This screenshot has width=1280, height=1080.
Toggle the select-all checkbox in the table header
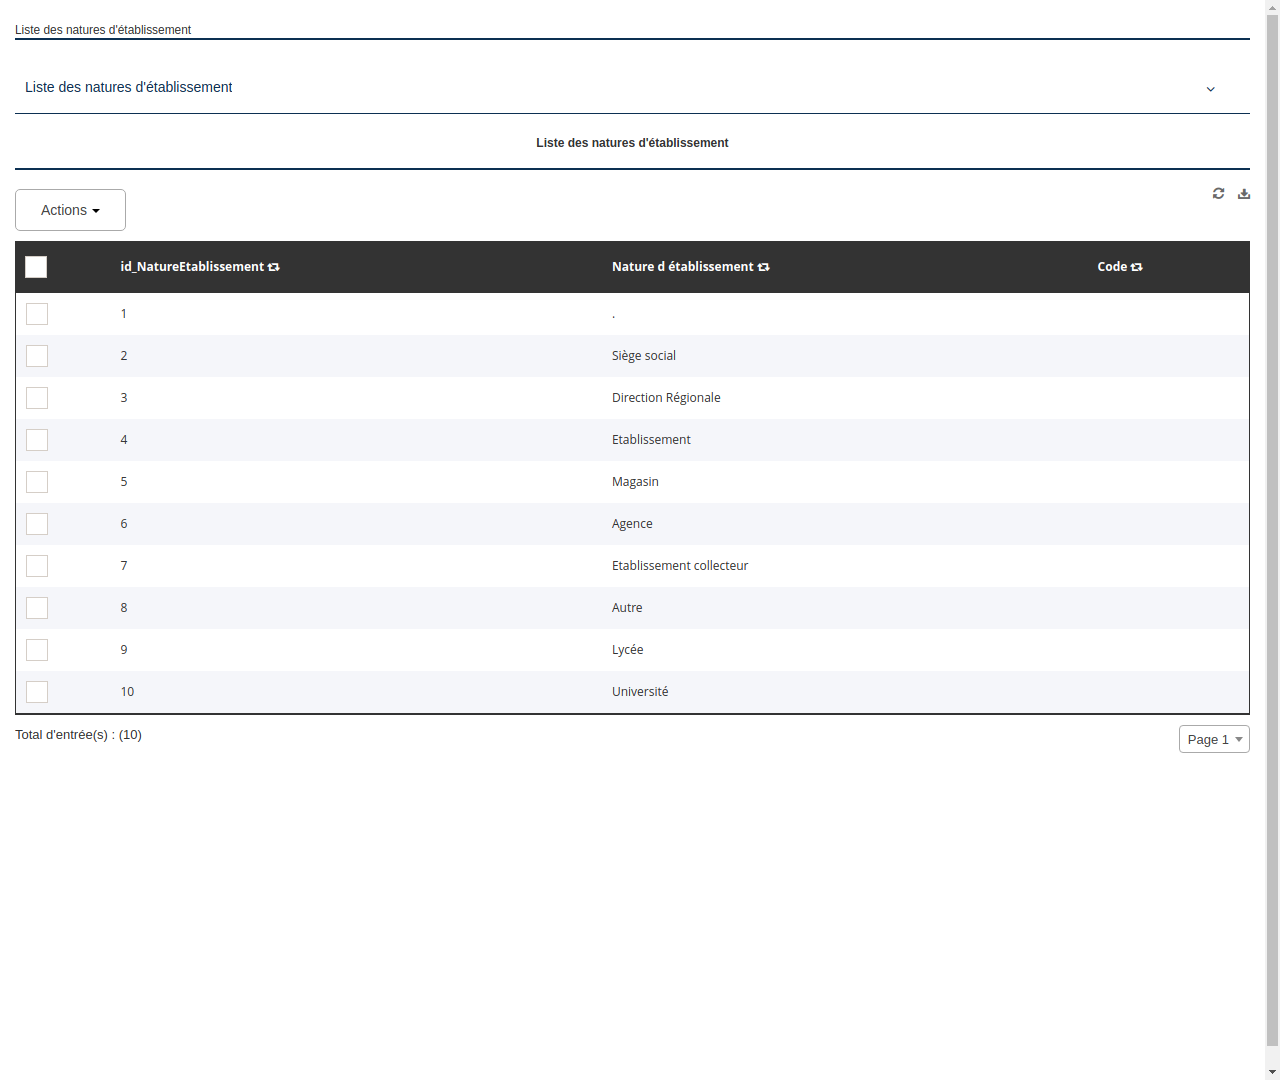(36, 267)
